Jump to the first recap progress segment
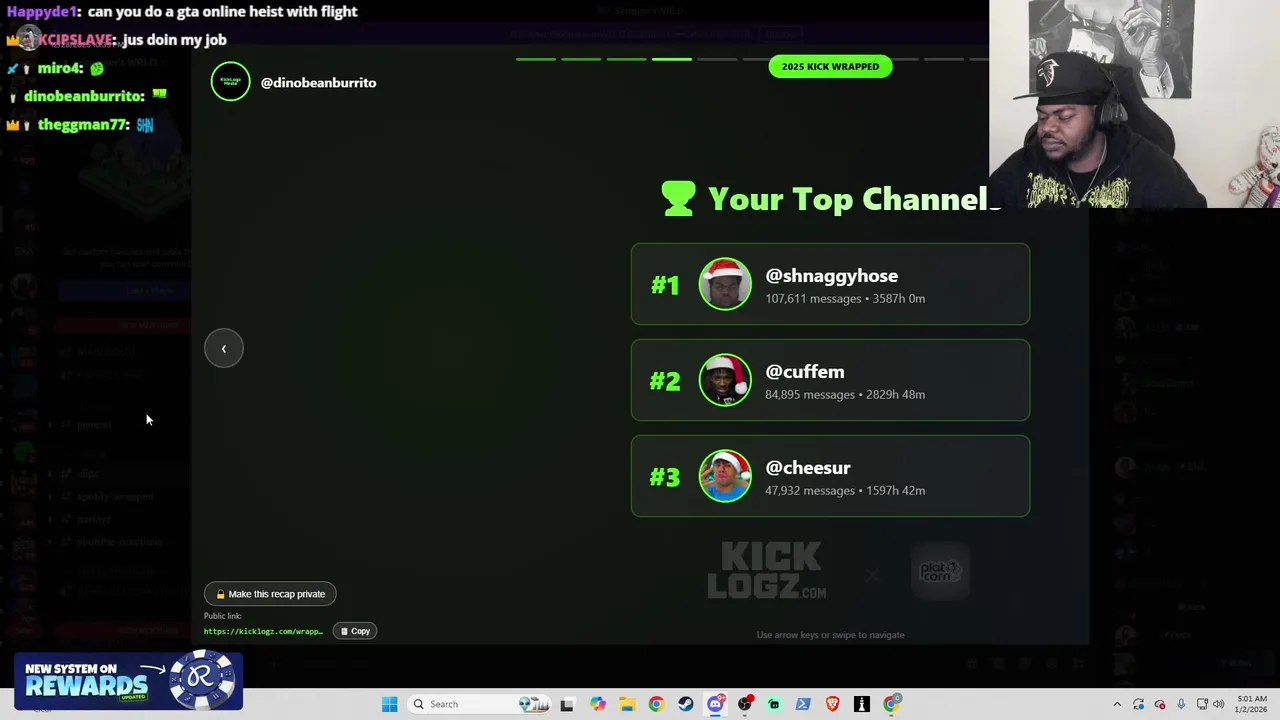Viewport: 1280px width, 720px height. [x=535, y=59]
